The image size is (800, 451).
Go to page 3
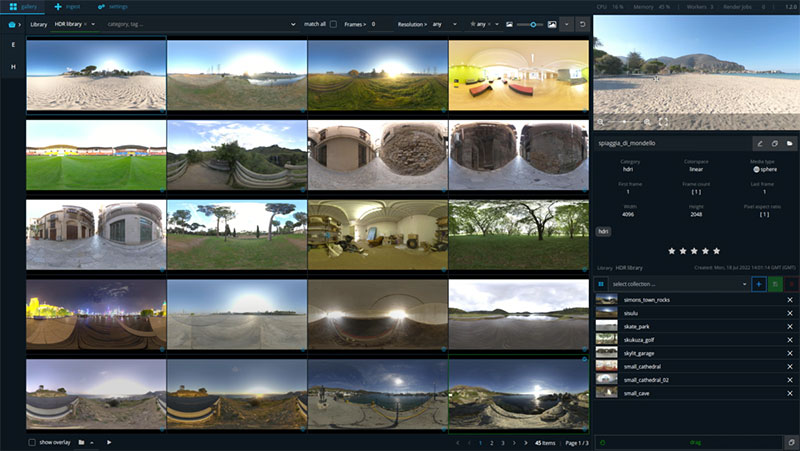pyautogui.click(x=503, y=443)
